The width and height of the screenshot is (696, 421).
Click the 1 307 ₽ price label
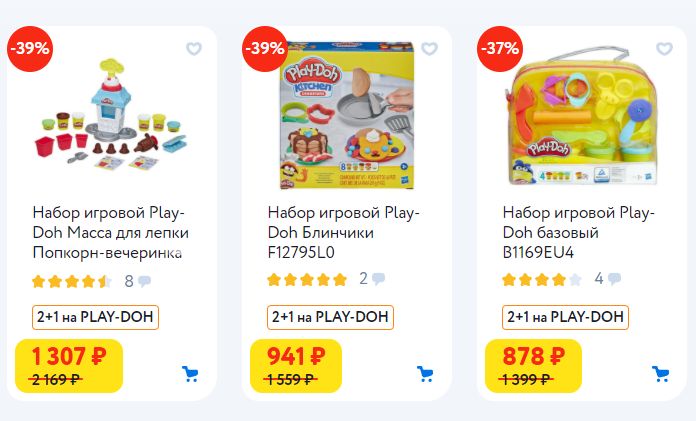(68, 356)
